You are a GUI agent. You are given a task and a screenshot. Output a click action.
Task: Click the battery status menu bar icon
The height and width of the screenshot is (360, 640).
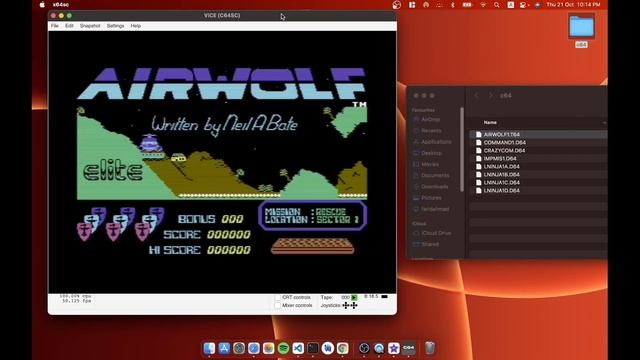tap(467, 5)
